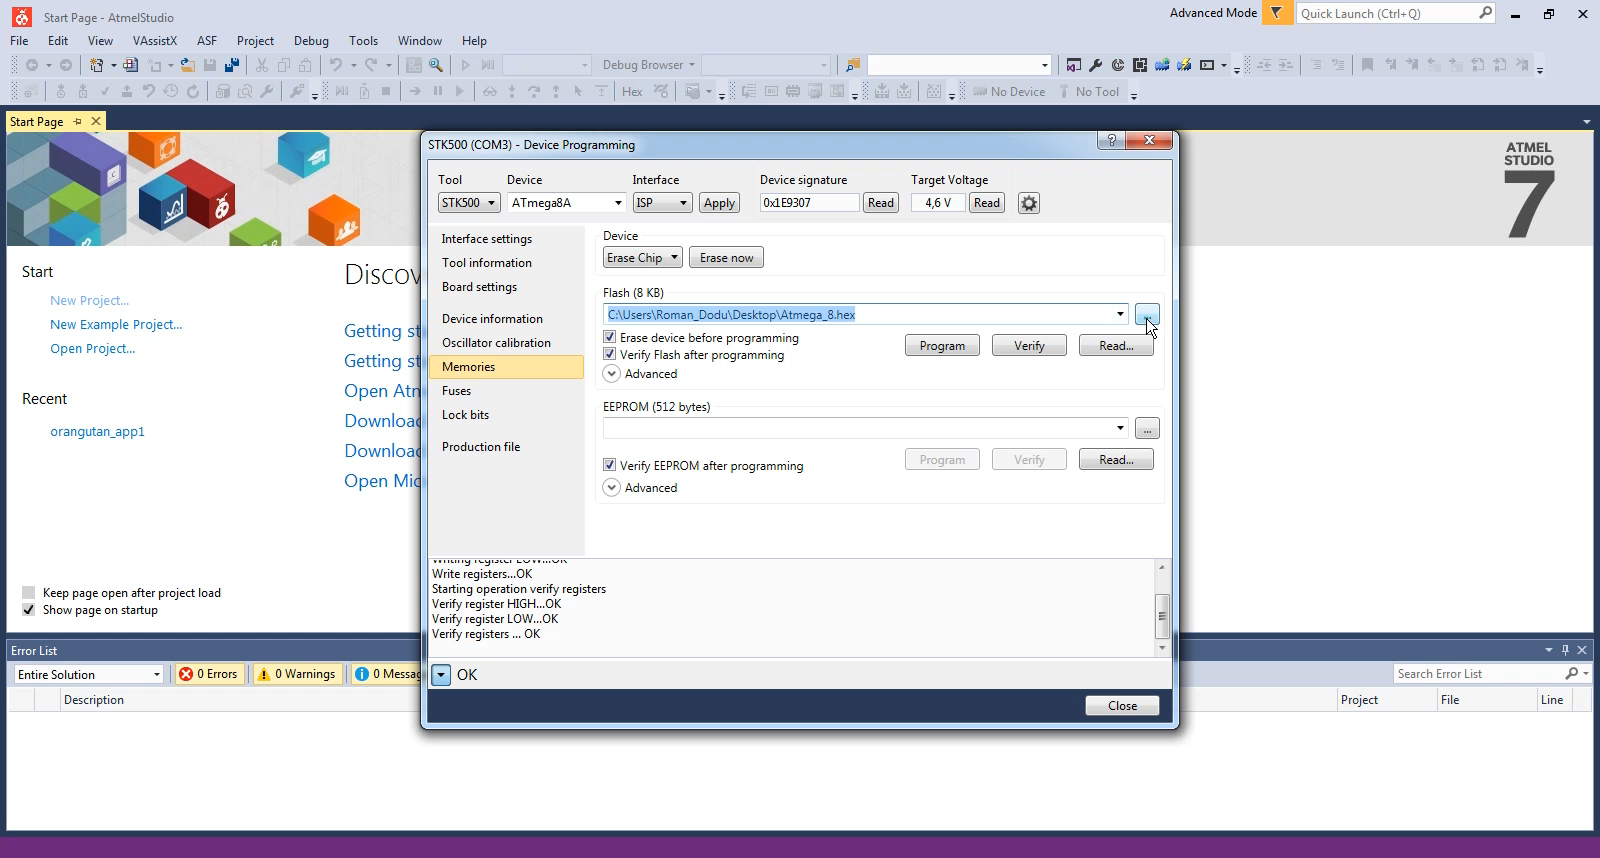Screen dimensions: 1600x858
Task: Click the Open File toolbar icon
Action: coord(187,65)
